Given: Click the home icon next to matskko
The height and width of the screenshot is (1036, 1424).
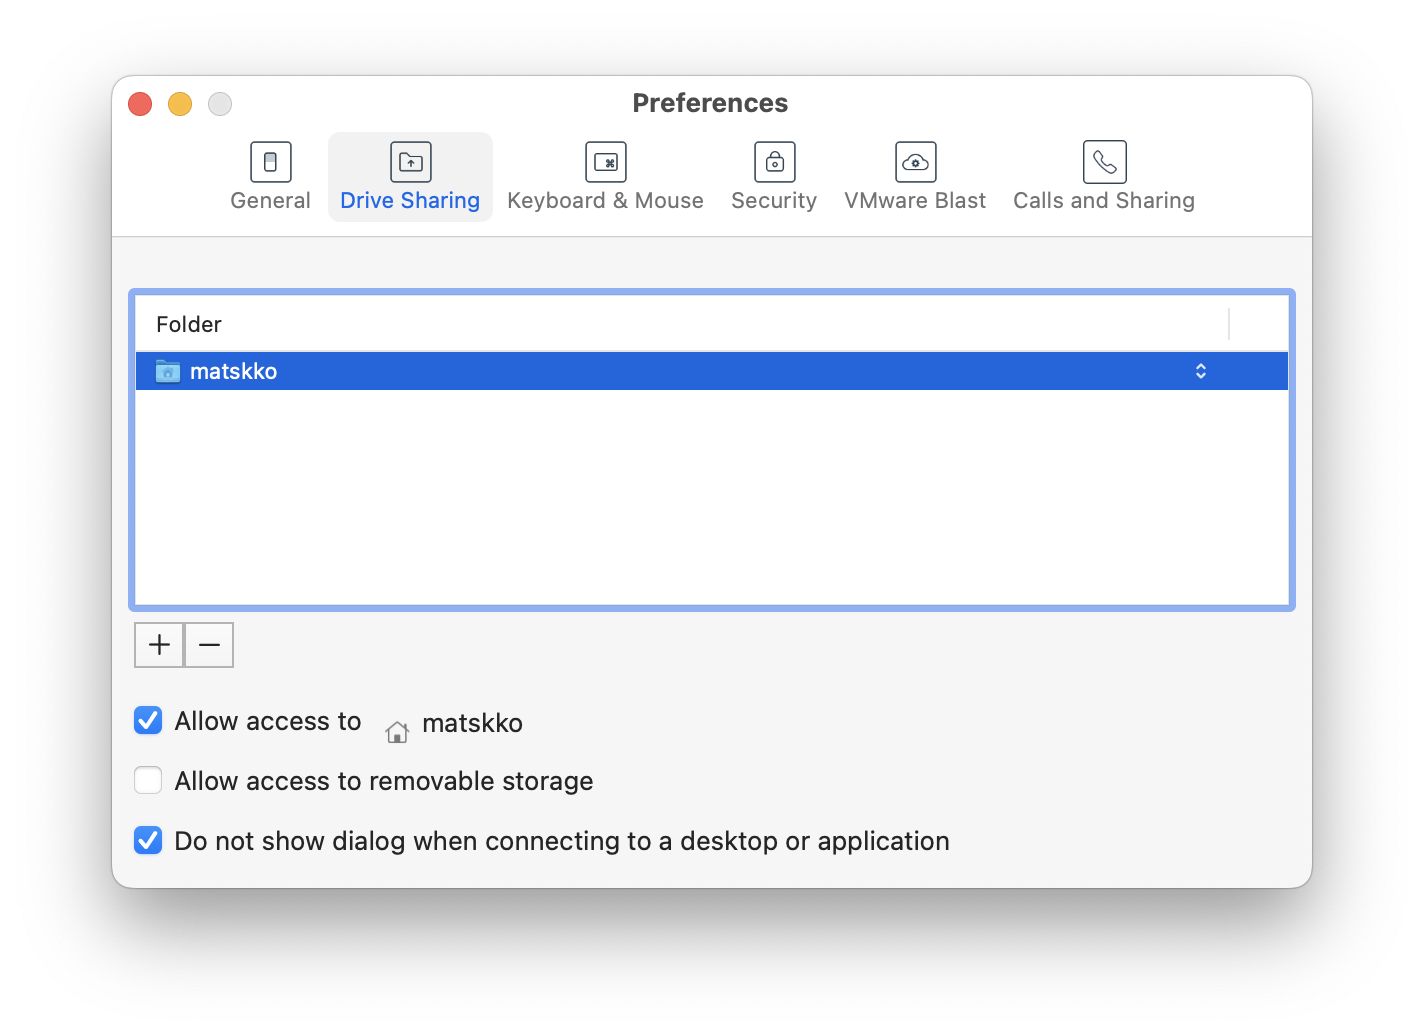Looking at the screenshot, I should coord(397,732).
